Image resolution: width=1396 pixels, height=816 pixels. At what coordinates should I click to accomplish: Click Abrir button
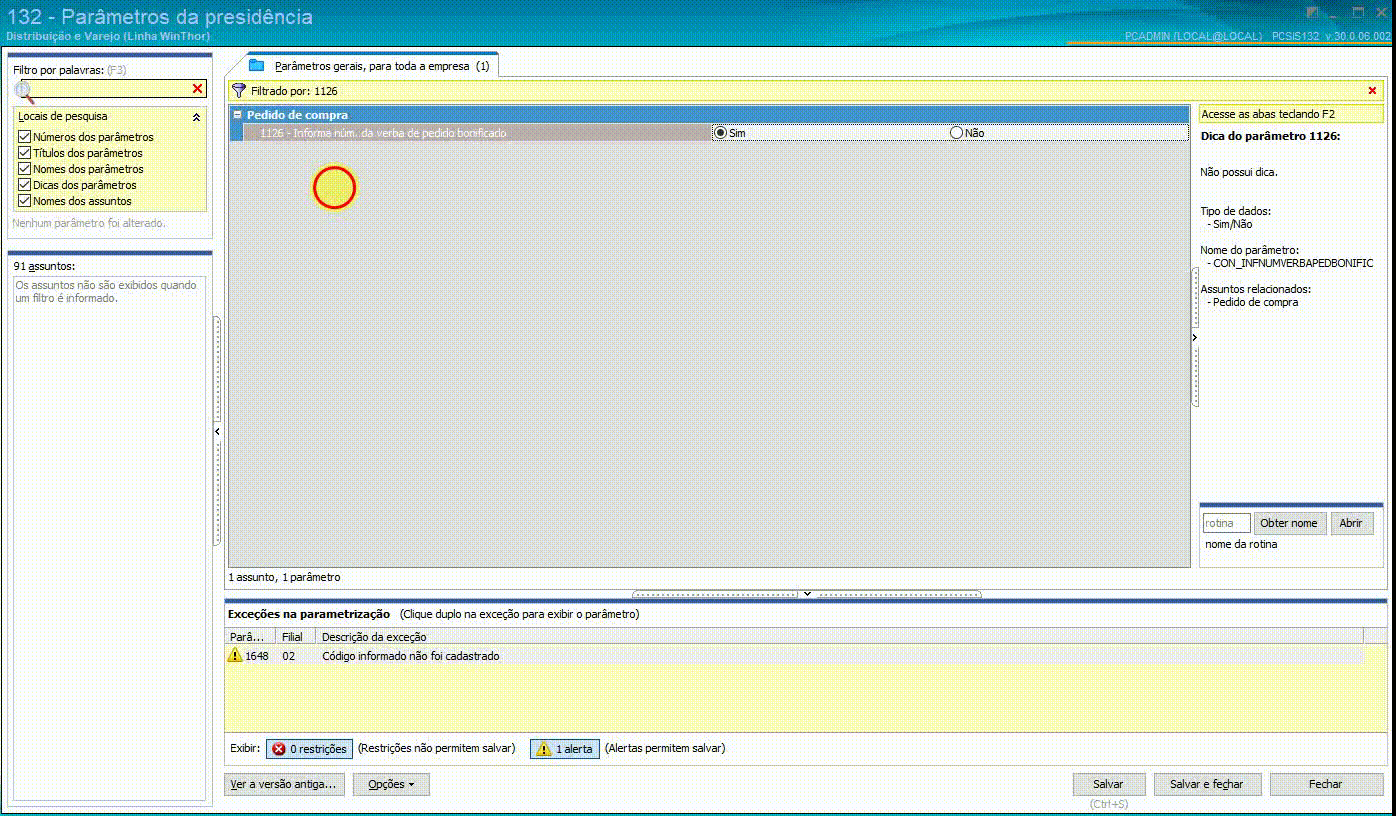tap(1351, 523)
